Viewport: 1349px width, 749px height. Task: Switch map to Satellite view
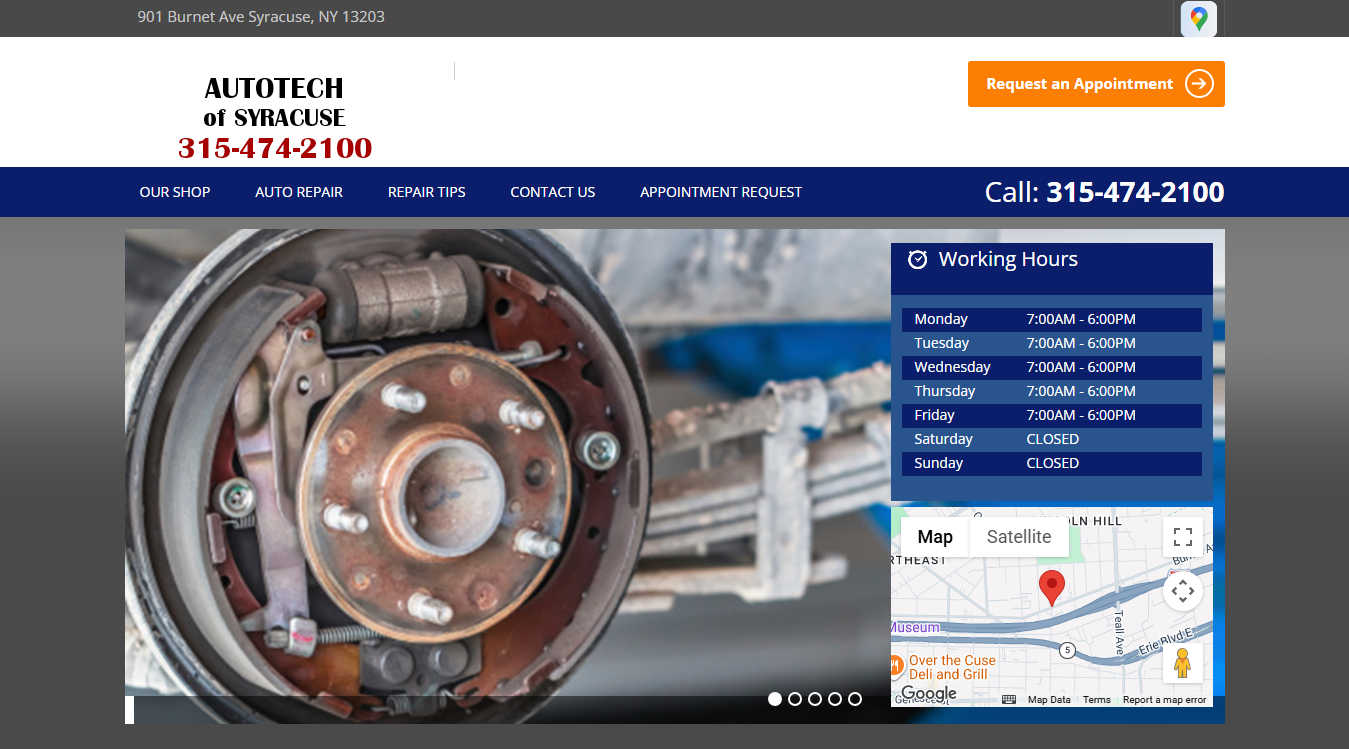pos(1019,537)
